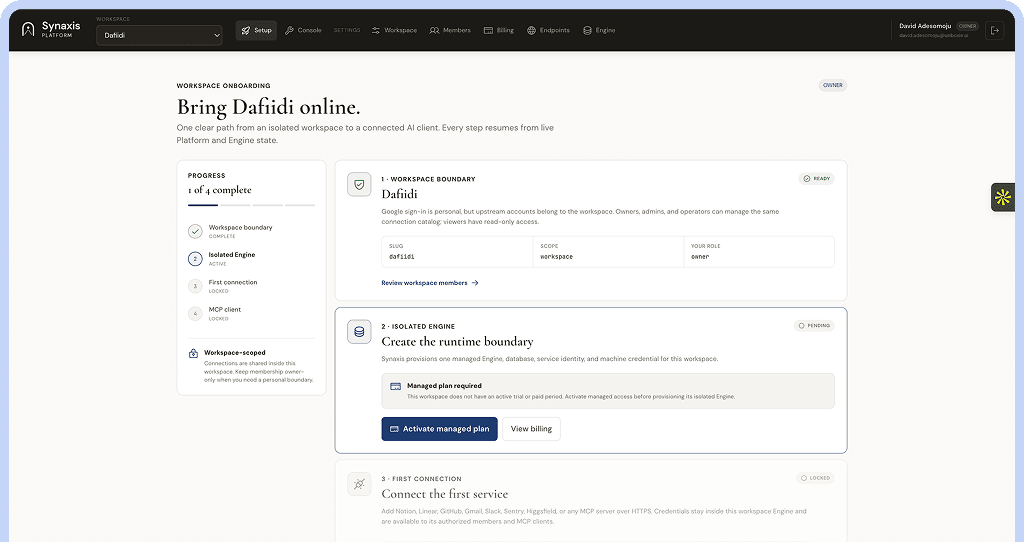This screenshot has height=542, width=1025.
Task: Click the sliders icon beside Workspace
Action: 376,31
